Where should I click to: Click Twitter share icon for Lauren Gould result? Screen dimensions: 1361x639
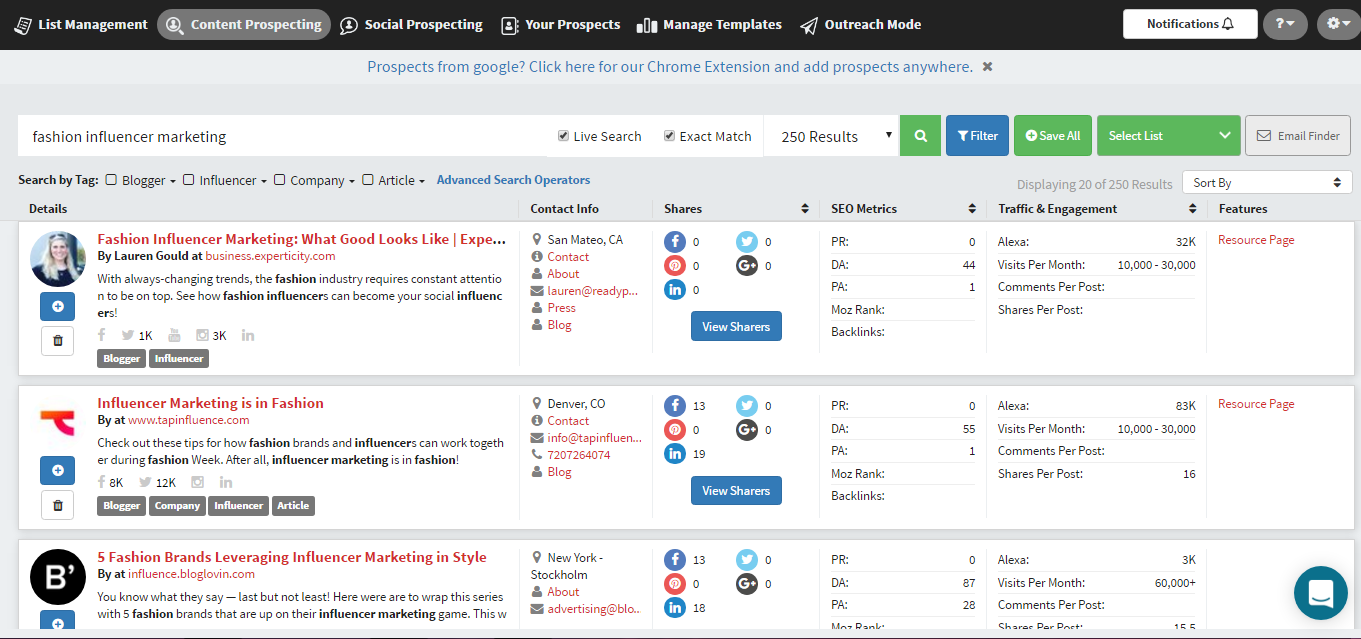click(747, 241)
